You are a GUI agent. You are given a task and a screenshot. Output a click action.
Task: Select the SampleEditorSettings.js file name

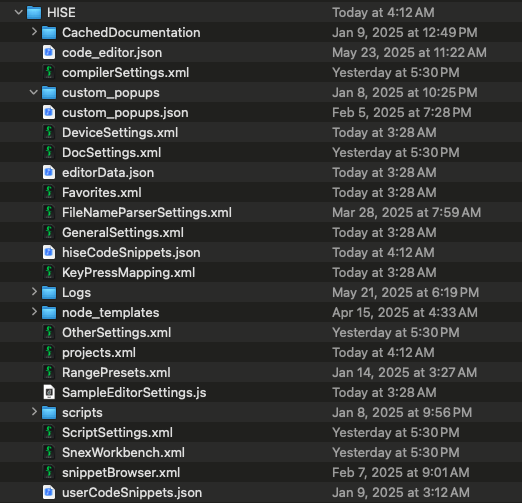tap(134, 393)
